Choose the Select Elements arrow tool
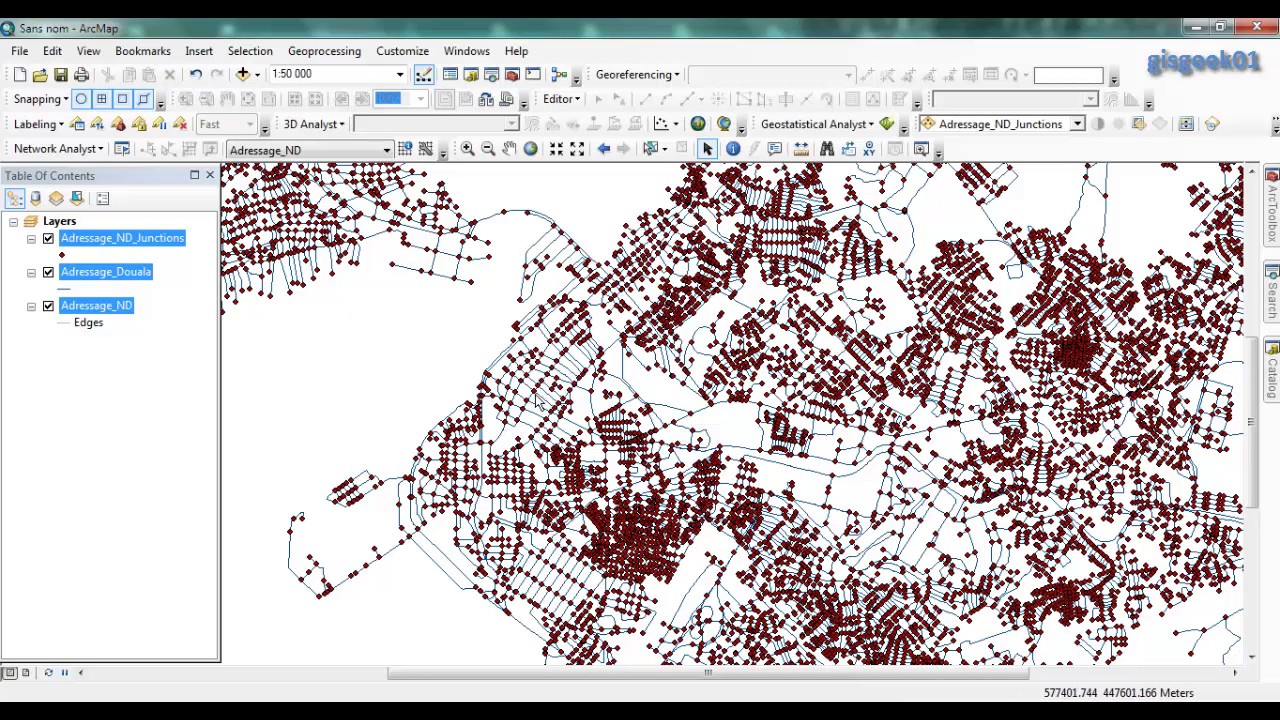The image size is (1280, 720). (x=707, y=149)
